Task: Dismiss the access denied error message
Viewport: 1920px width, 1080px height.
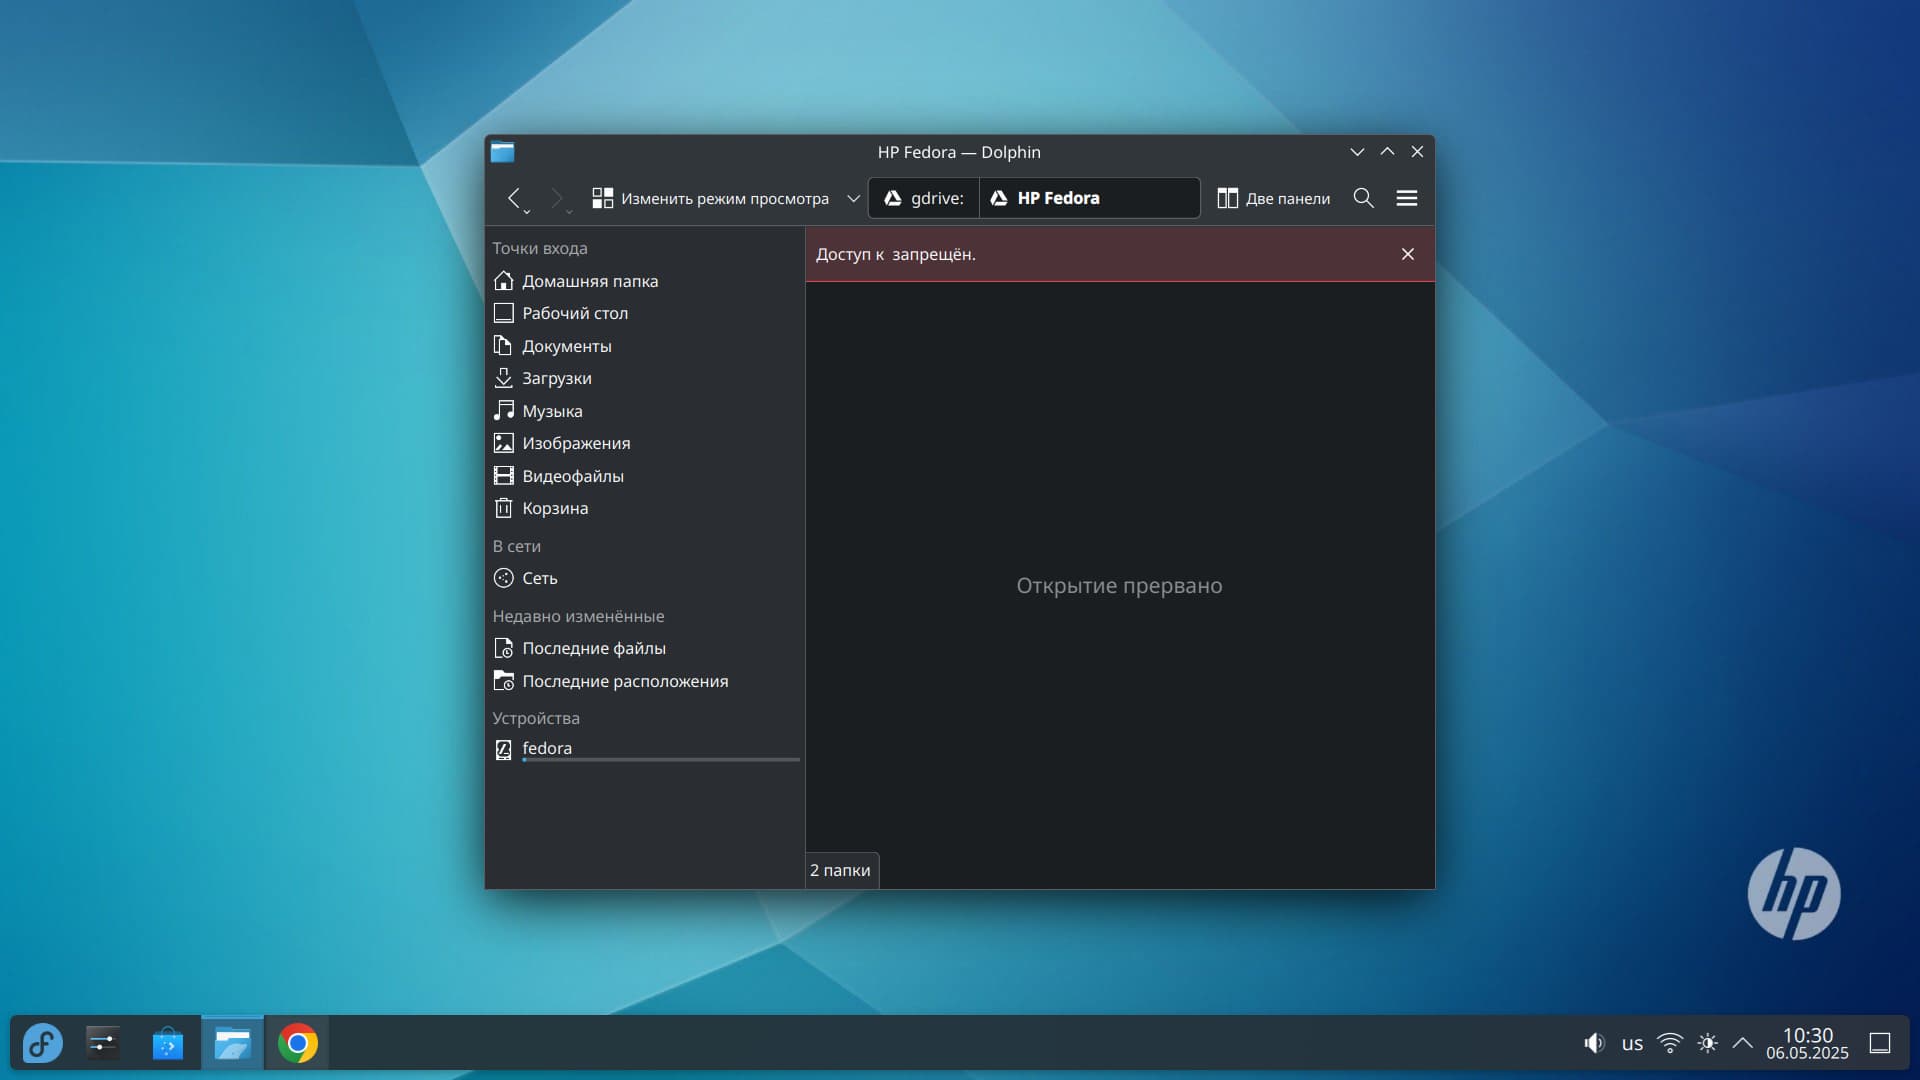Action: click(x=1407, y=254)
